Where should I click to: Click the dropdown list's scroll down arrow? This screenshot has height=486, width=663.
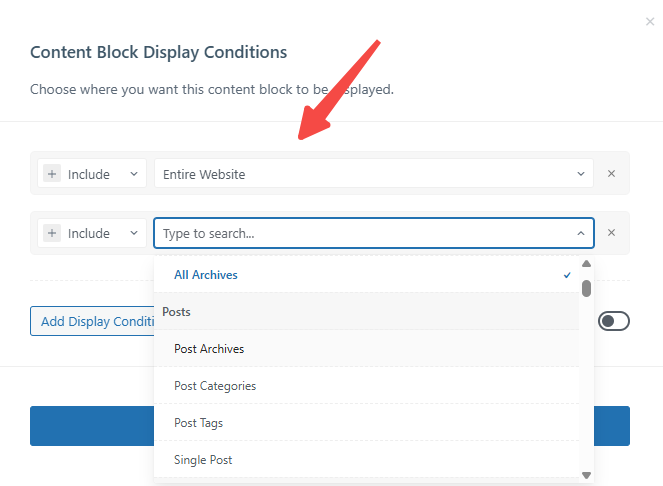tap(586, 475)
